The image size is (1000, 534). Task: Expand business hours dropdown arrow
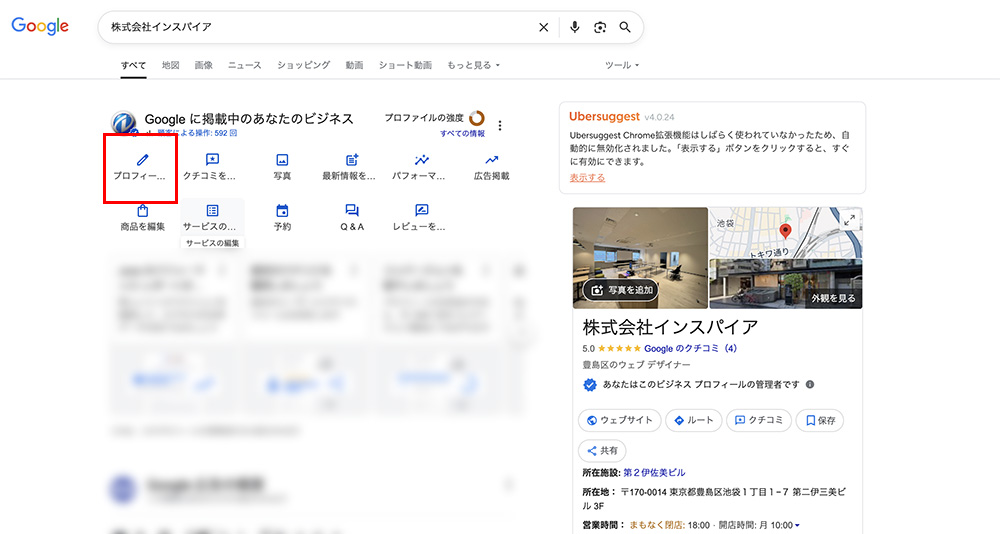pos(797,526)
